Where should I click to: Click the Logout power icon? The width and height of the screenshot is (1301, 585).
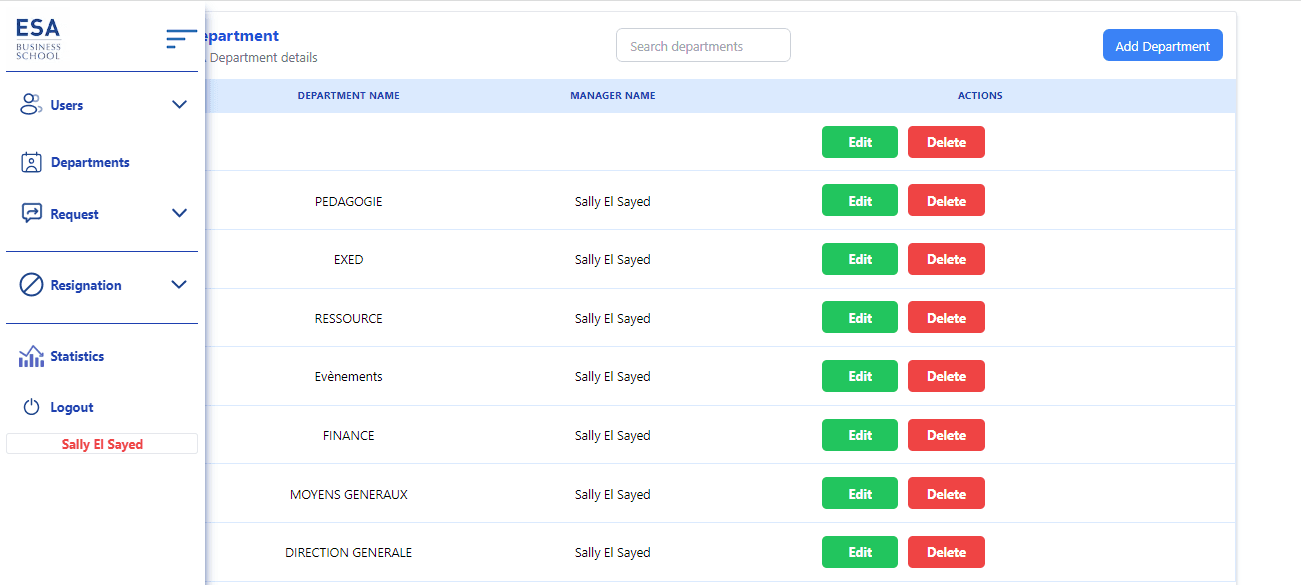click(30, 406)
